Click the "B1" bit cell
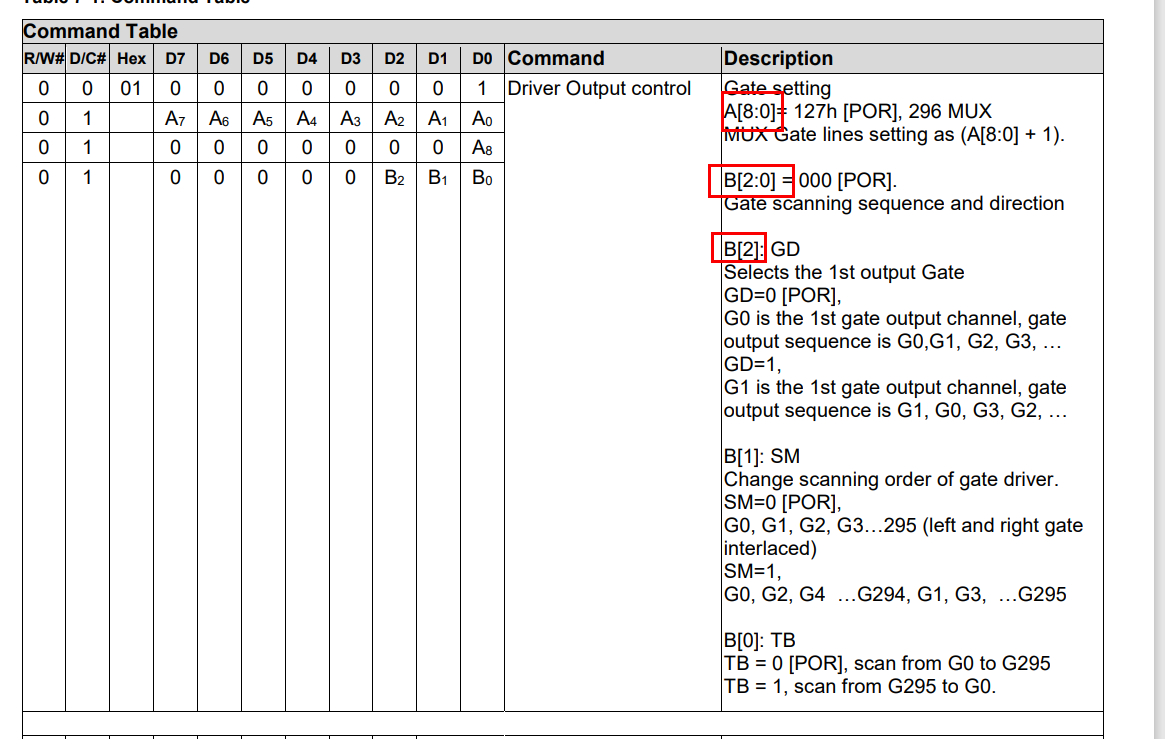The image size is (1165, 739). [438, 178]
